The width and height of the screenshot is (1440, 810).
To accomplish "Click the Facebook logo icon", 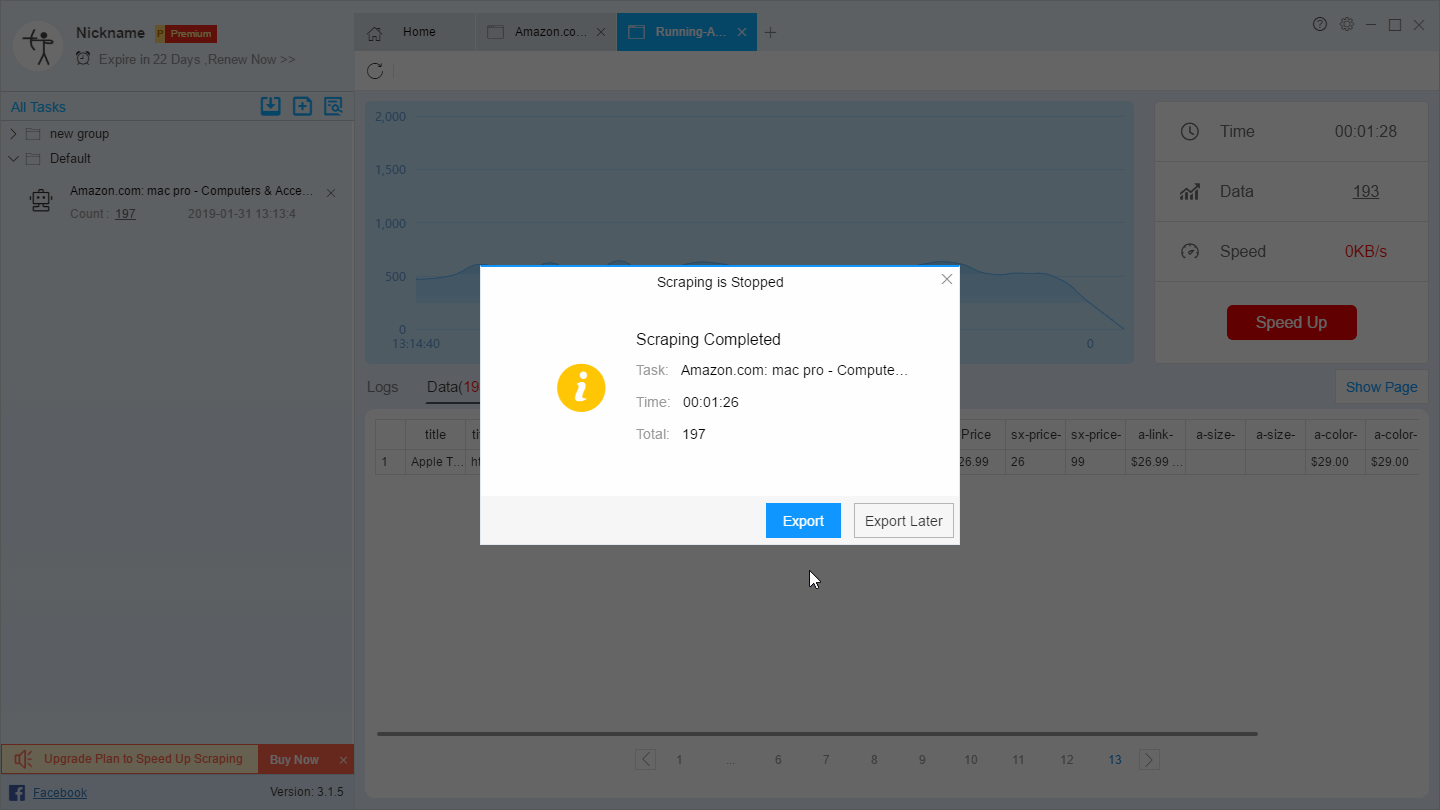I will [17, 793].
